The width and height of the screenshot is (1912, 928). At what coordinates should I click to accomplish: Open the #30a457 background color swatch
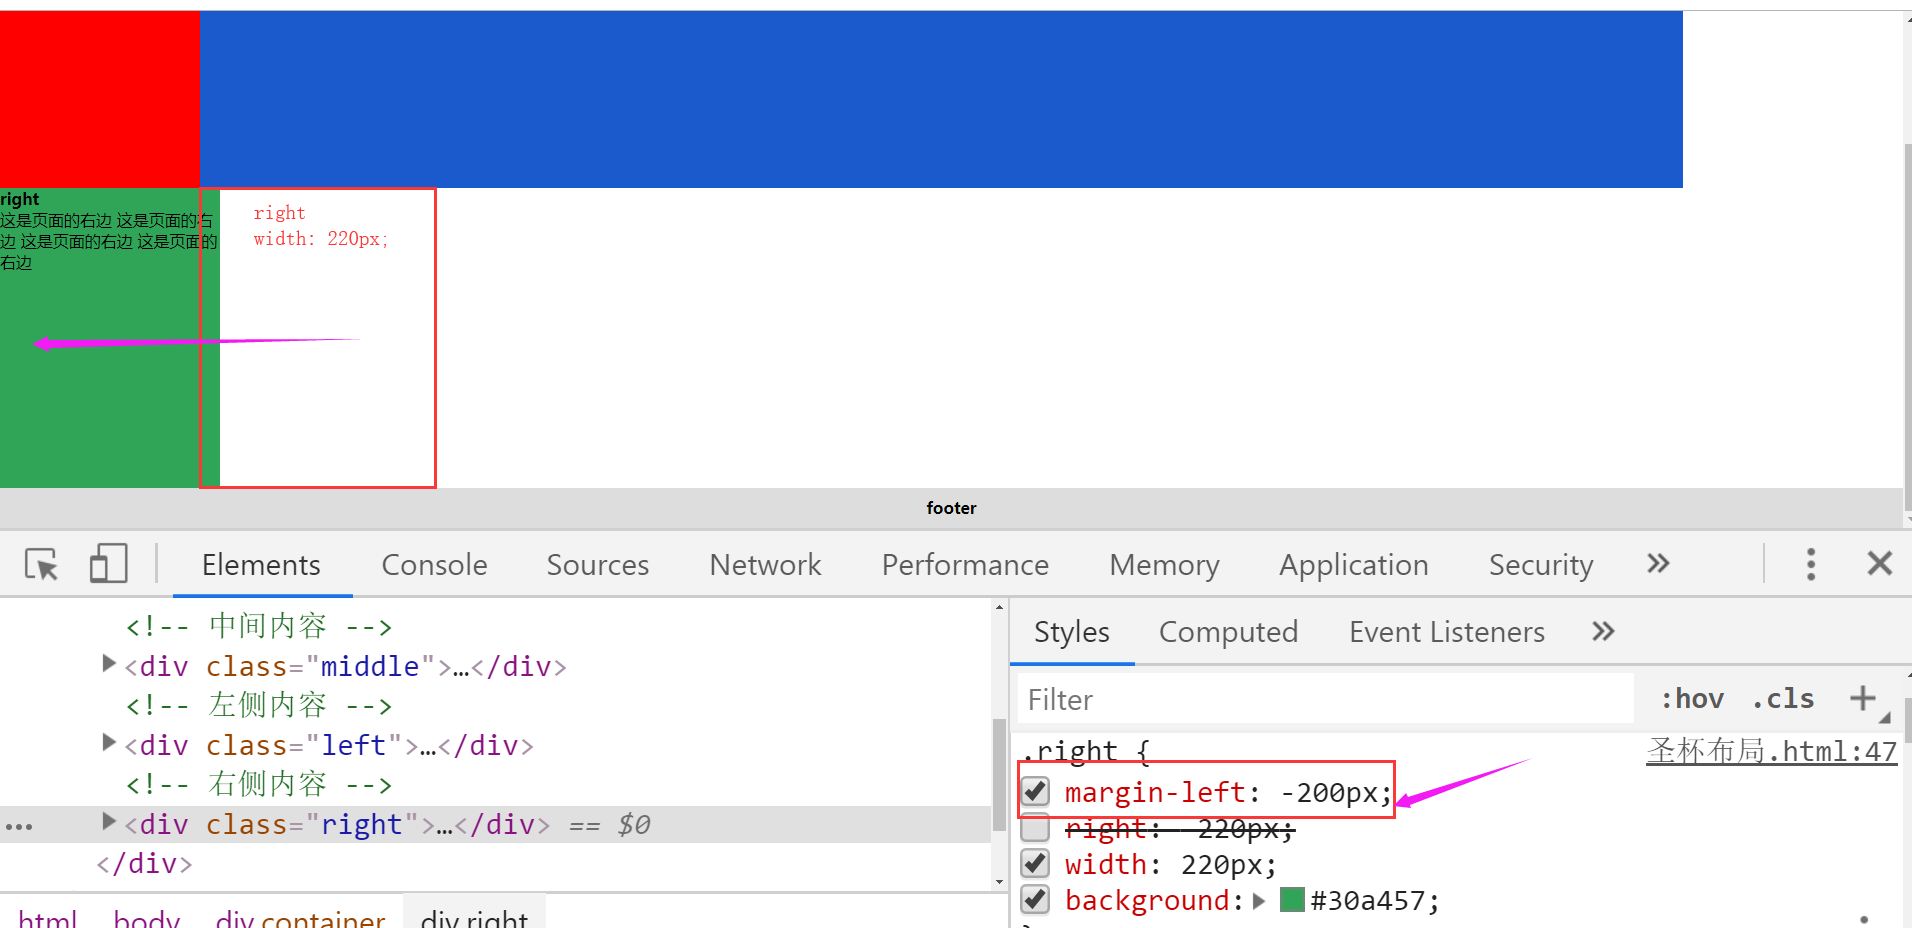(x=1292, y=900)
